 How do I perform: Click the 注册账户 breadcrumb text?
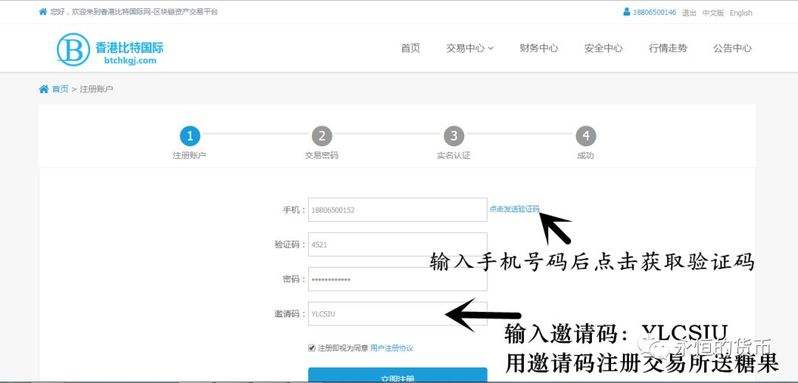pos(96,89)
